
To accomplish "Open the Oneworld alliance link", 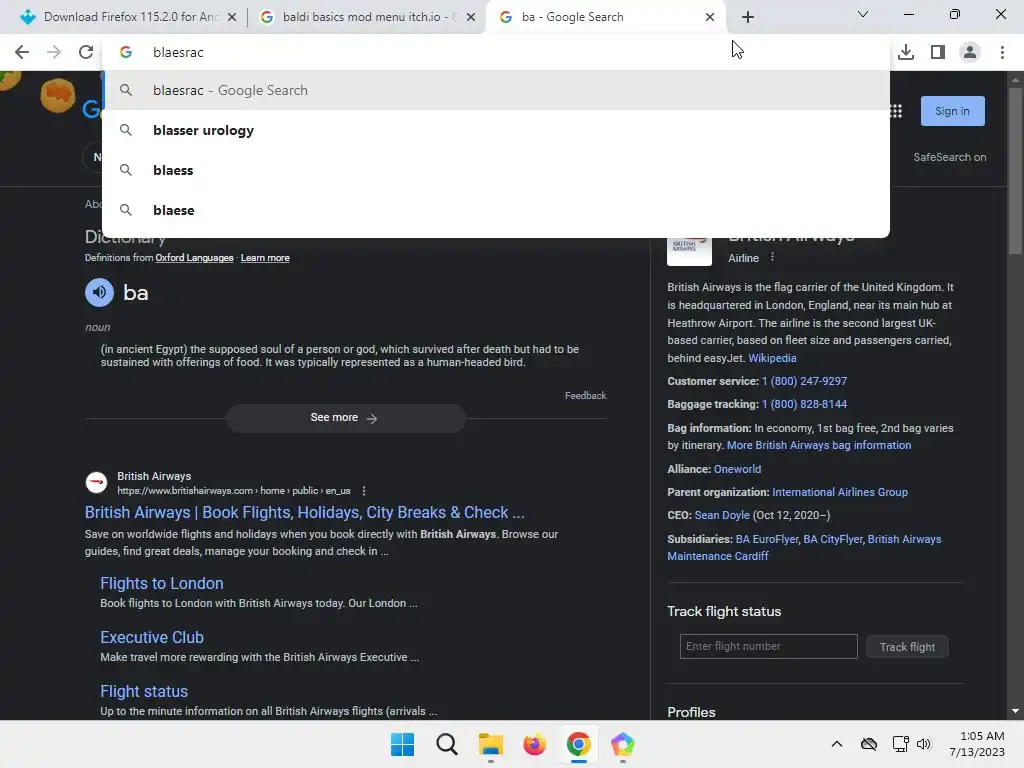I will pos(737,469).
